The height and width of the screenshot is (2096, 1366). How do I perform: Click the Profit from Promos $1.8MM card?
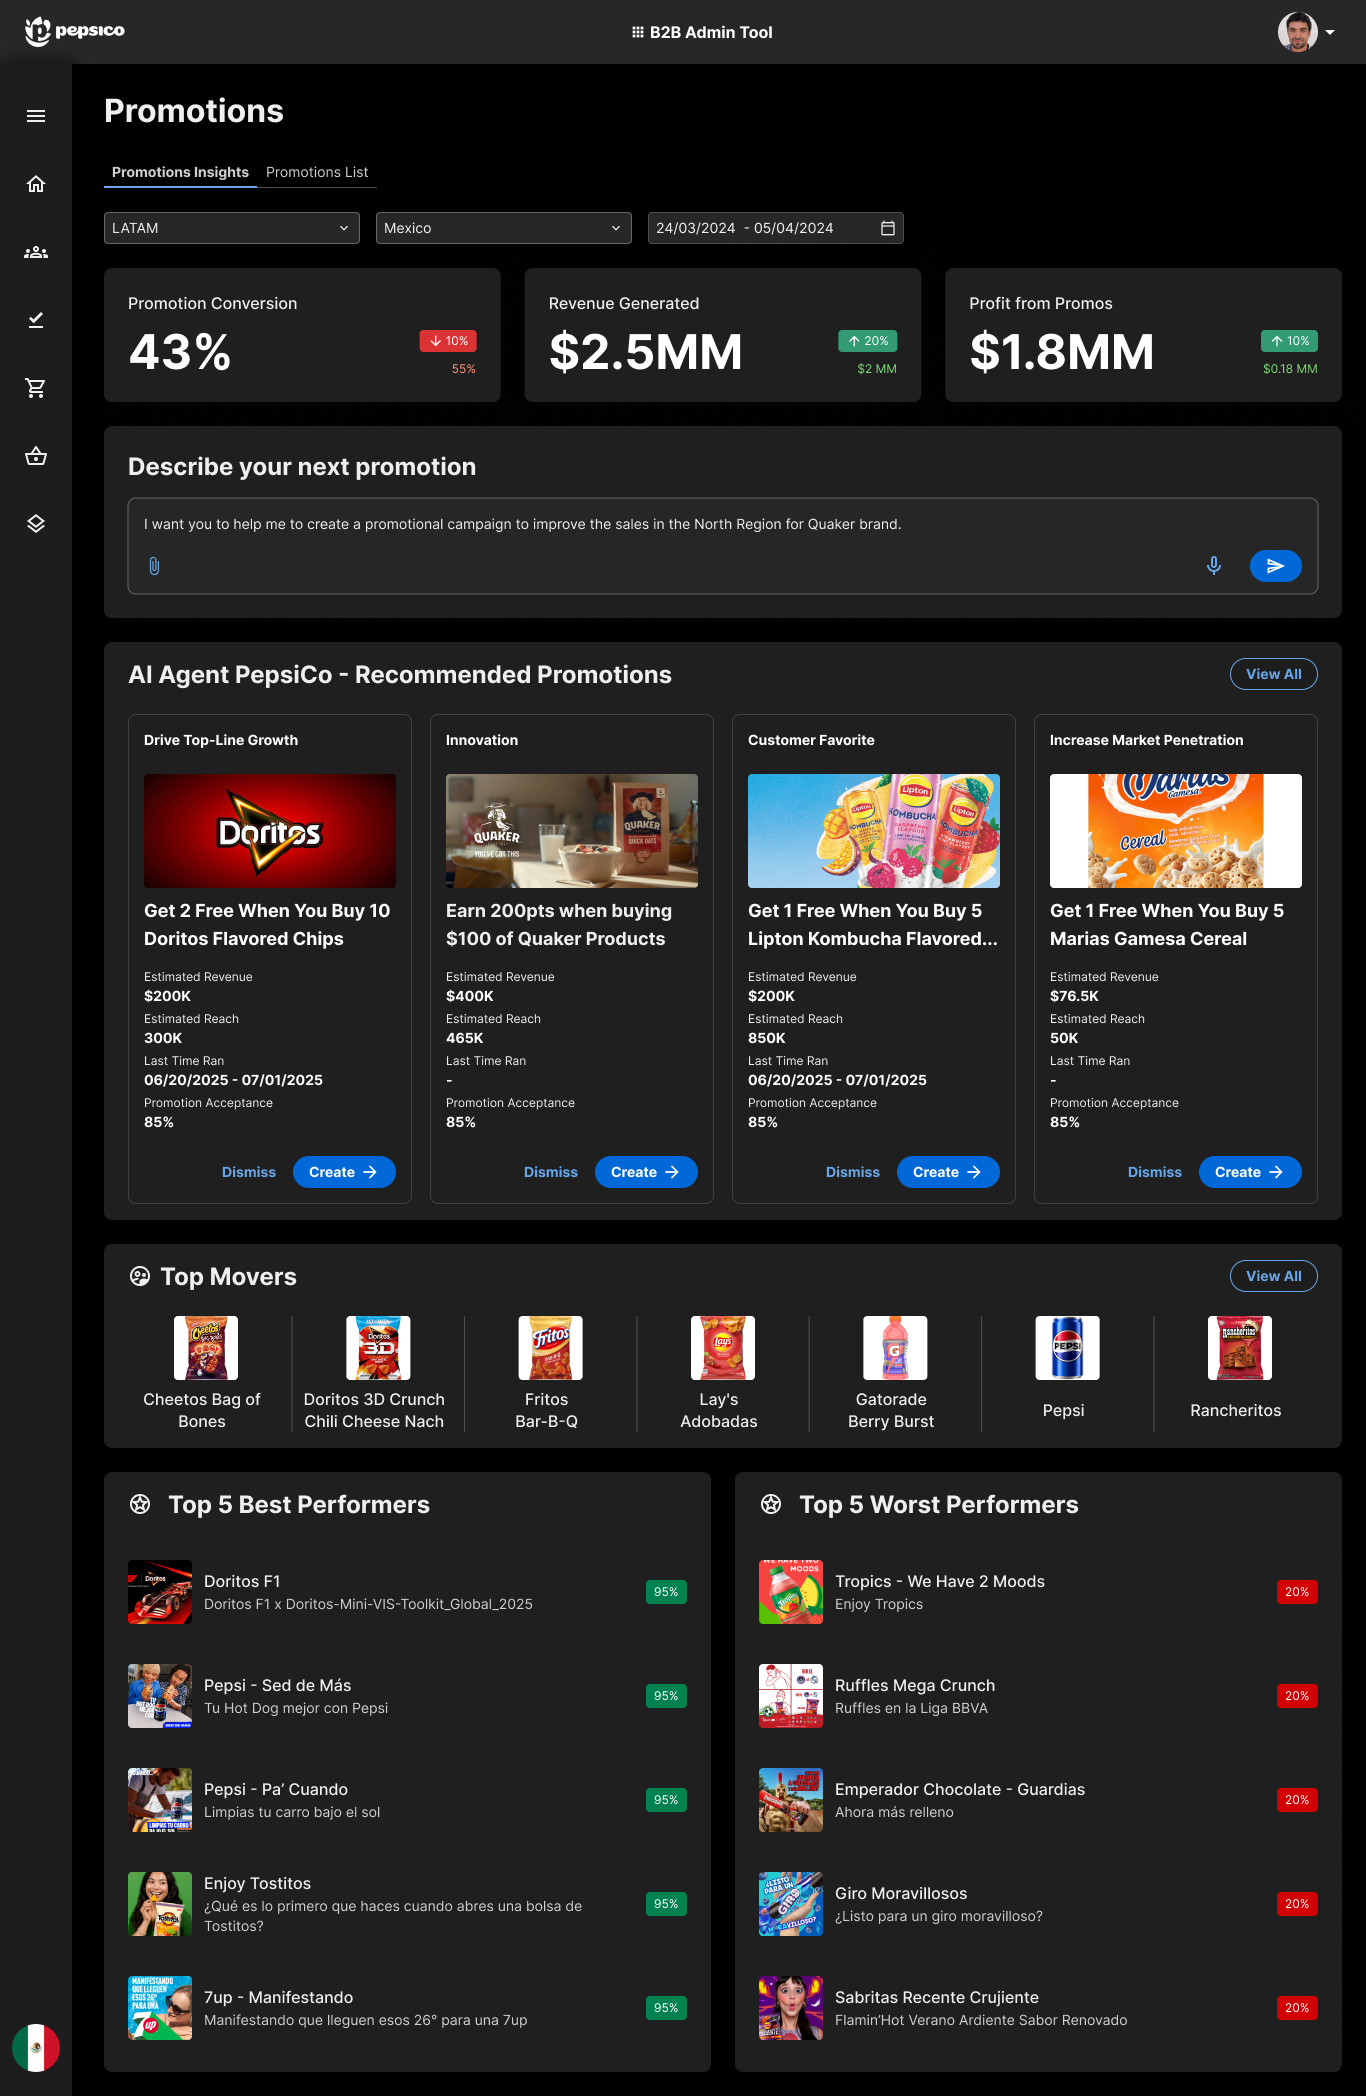point(1143,335)
